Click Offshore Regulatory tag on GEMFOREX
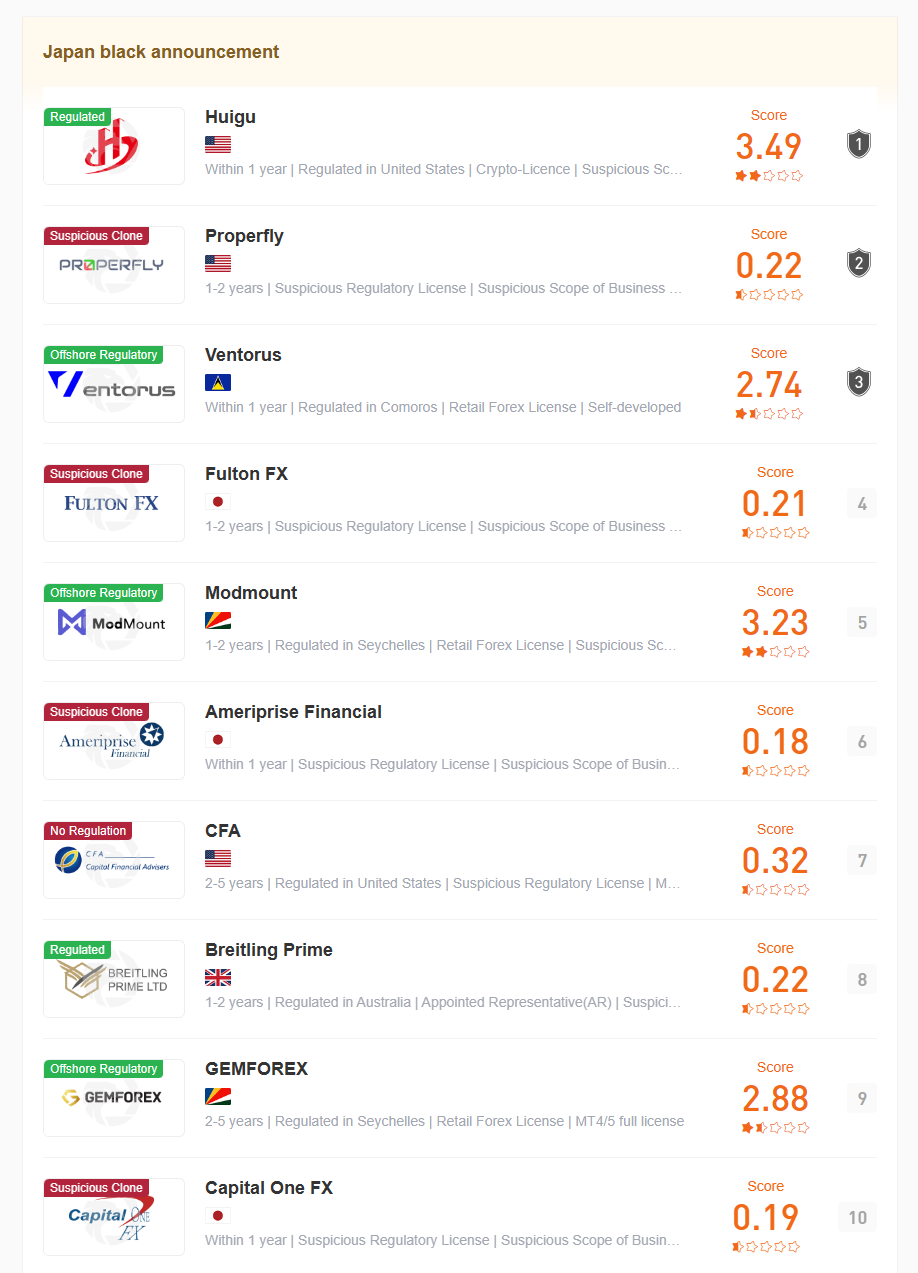 [104, 1069]
